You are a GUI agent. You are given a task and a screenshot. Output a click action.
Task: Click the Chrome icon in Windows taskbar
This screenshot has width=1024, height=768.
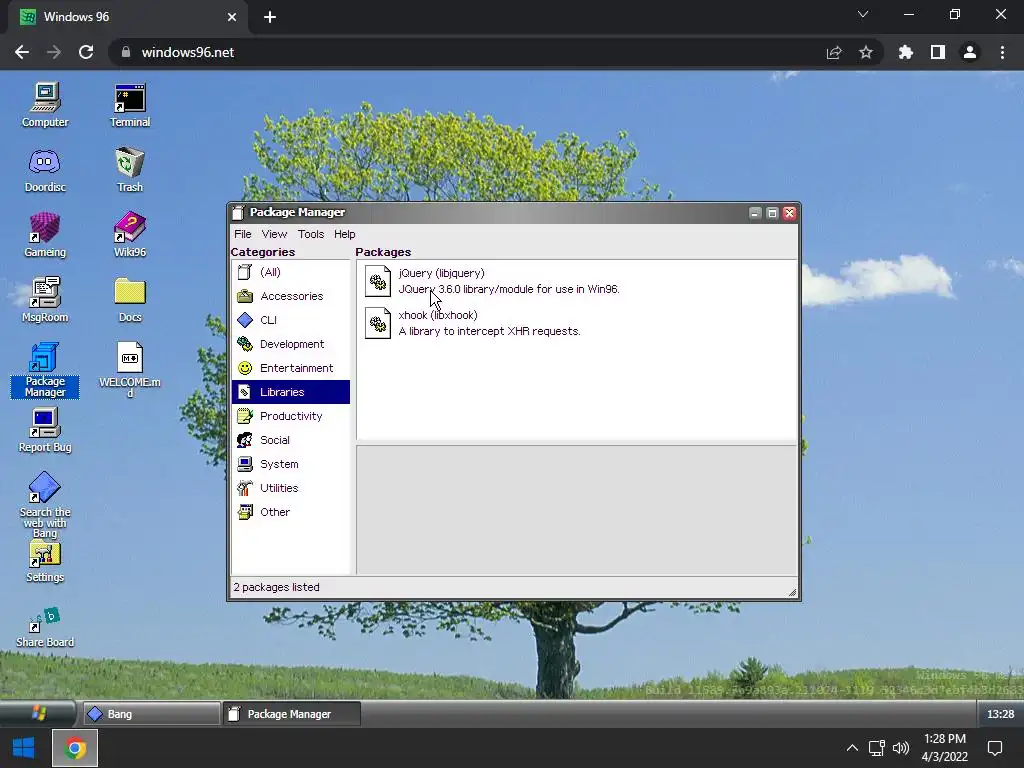(x=74, y=748)
